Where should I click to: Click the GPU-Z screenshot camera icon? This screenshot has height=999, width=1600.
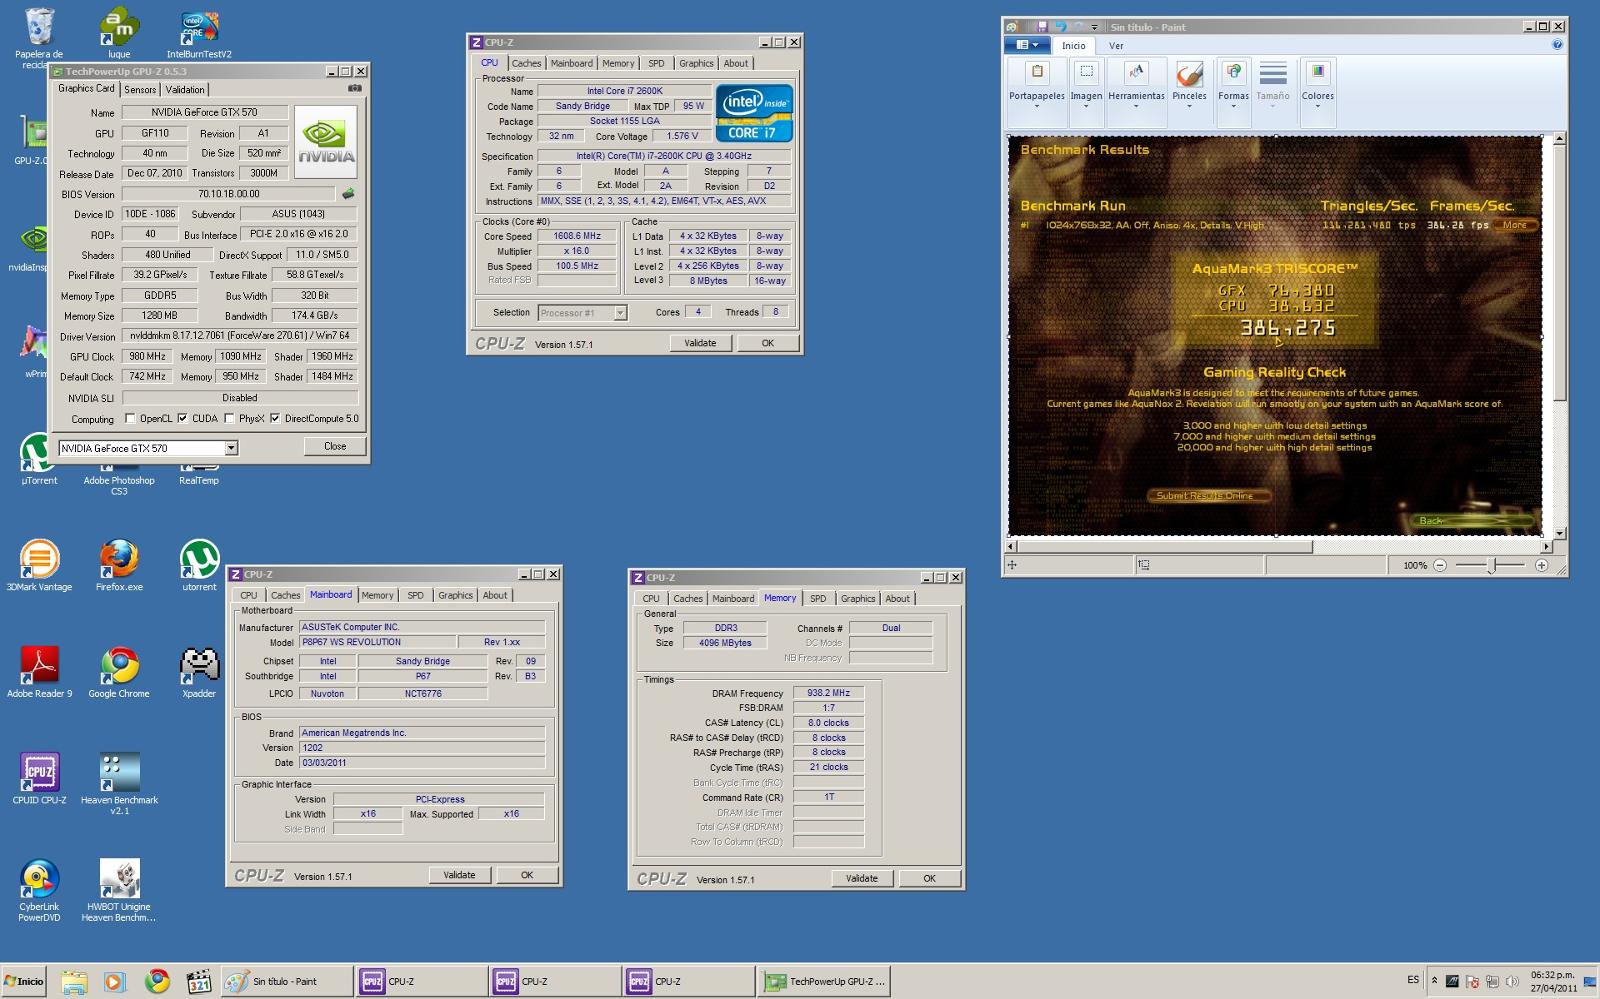tap(354, 88)
